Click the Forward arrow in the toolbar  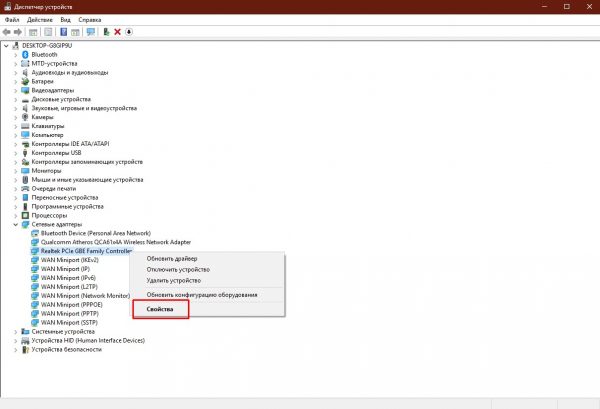pyautogui.click(x=18, y=32)
